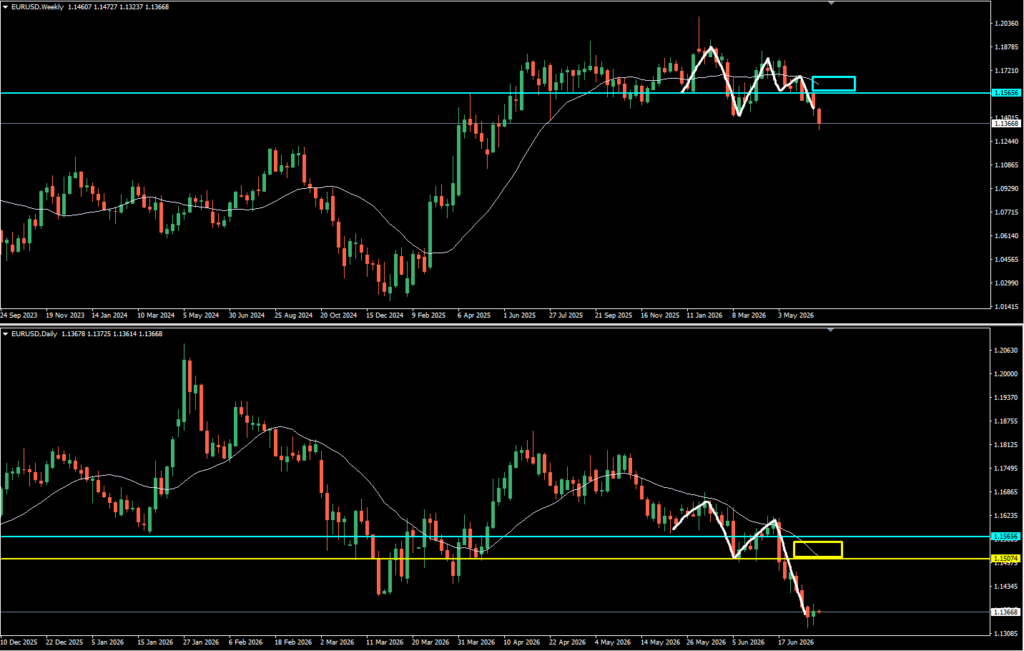
Task: Click 14 Jan 2024 on the Weekly time axis
Action: pos(109,315)
